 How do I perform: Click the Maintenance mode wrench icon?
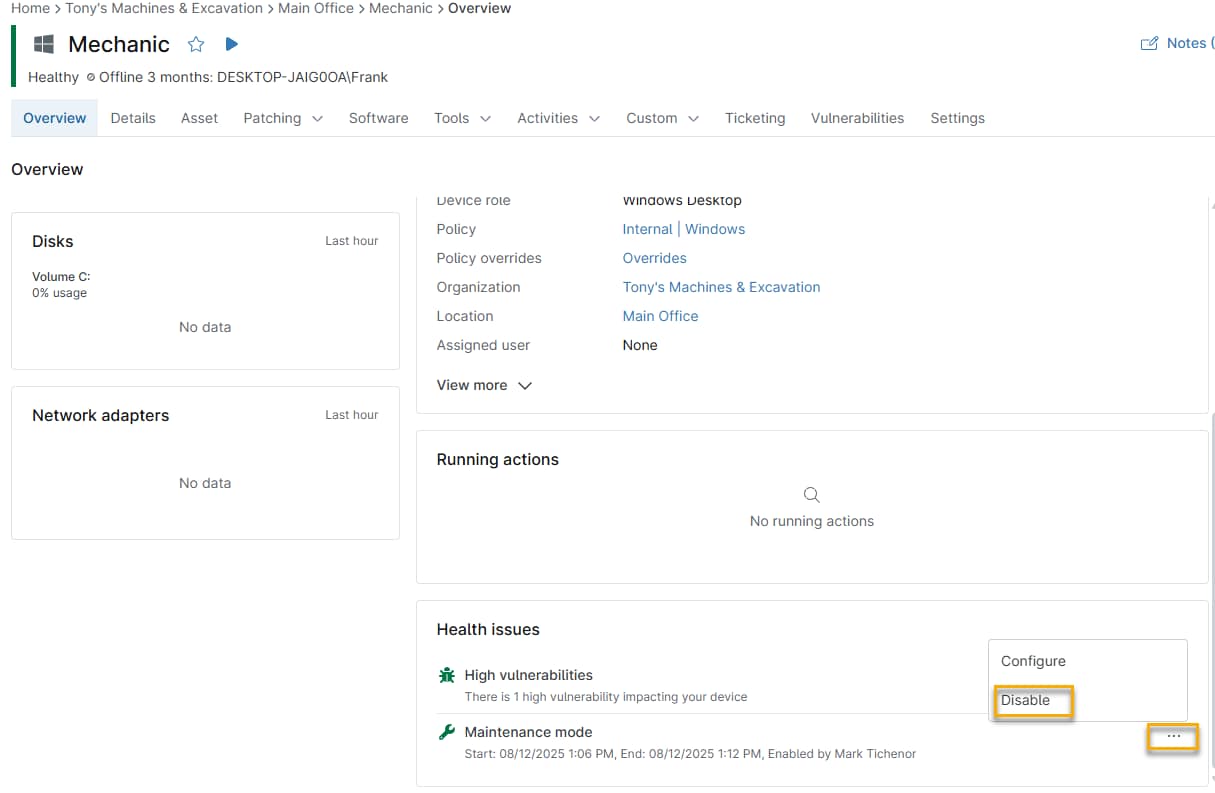click(x=447, y=732)
